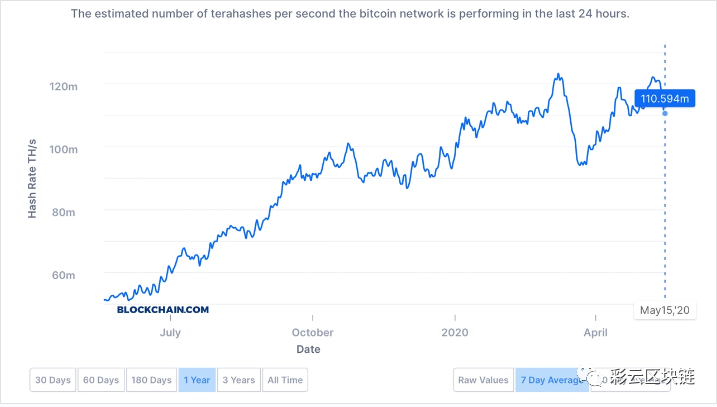The image size is (717, 407).
Task: Click the 120m y-axis label
Action: click(63, 86)
